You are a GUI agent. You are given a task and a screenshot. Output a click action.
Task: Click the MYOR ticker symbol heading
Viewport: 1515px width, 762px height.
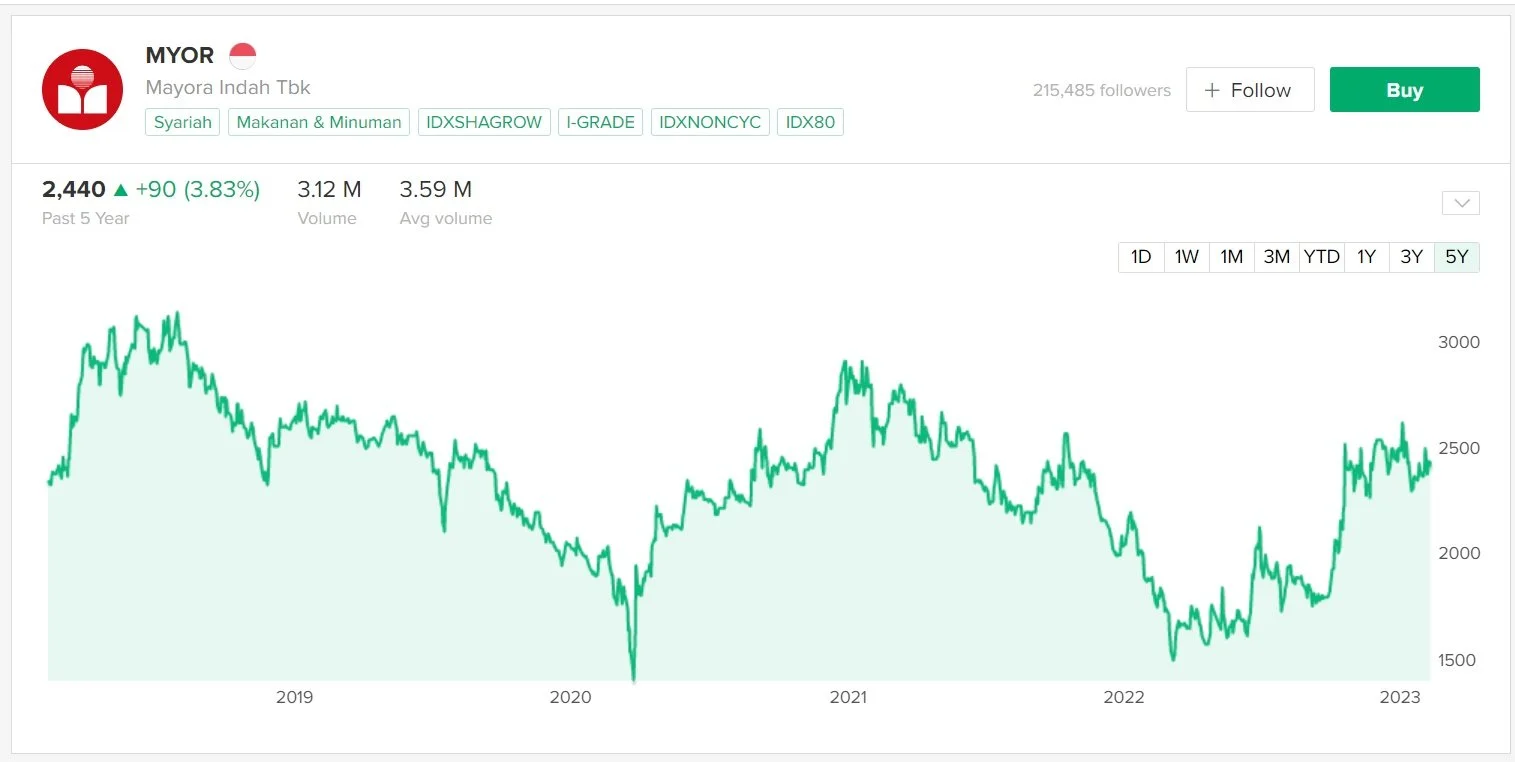180,56
